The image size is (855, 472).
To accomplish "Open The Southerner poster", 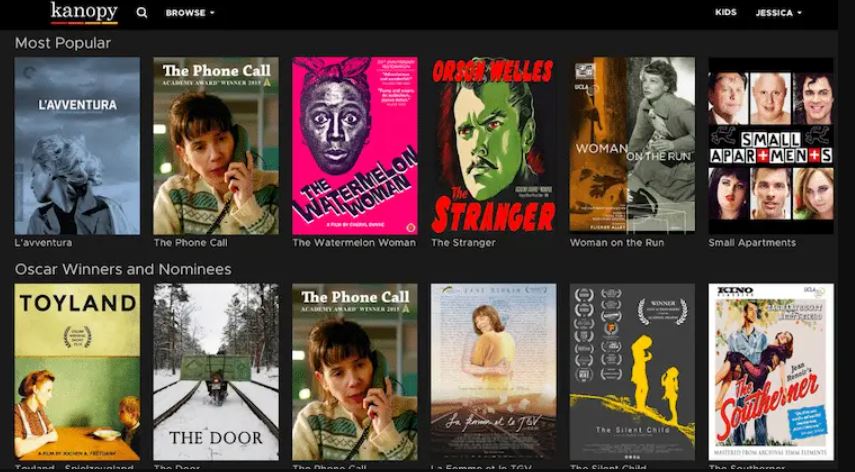I will (x=771, y=372).
